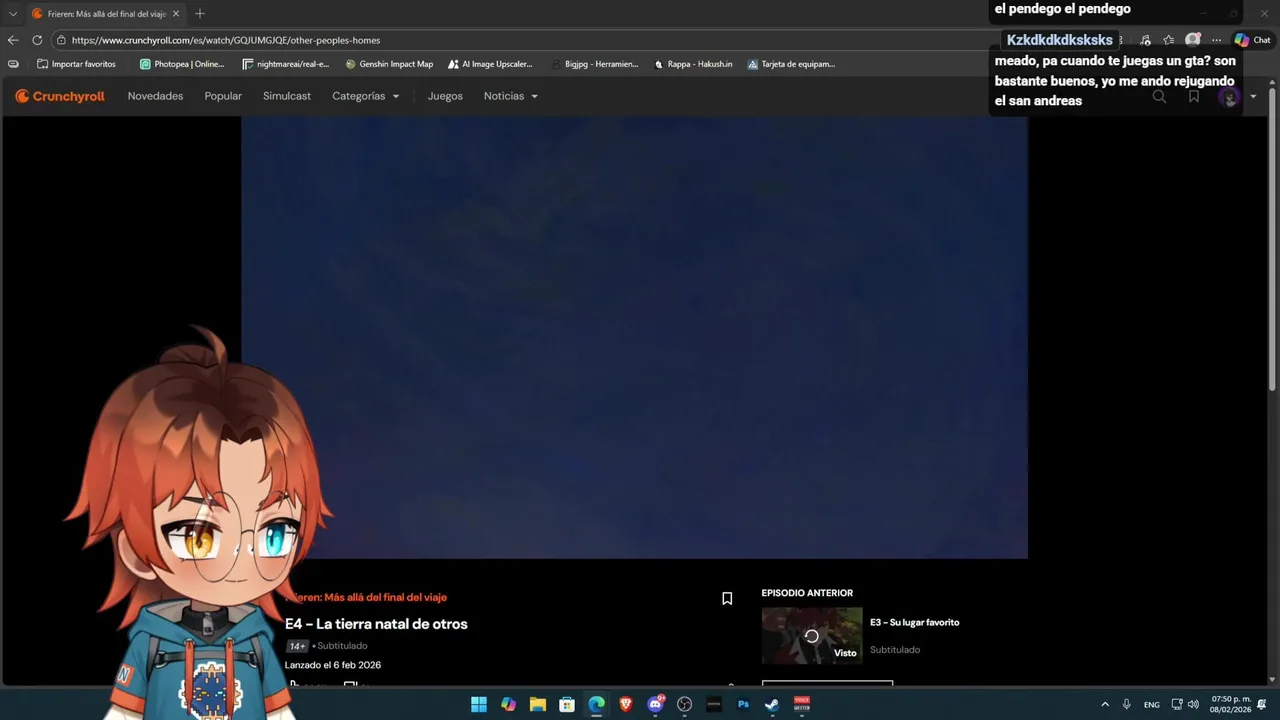Expand the Categorías dropdown
Viewport: 1280px width, 720px height.
[x=366, y=96]
